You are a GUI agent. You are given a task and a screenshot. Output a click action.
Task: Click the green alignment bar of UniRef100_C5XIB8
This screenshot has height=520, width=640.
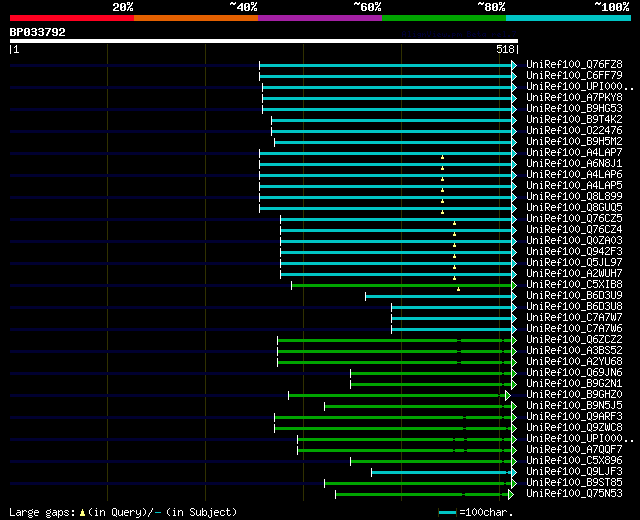coord(402,285)
